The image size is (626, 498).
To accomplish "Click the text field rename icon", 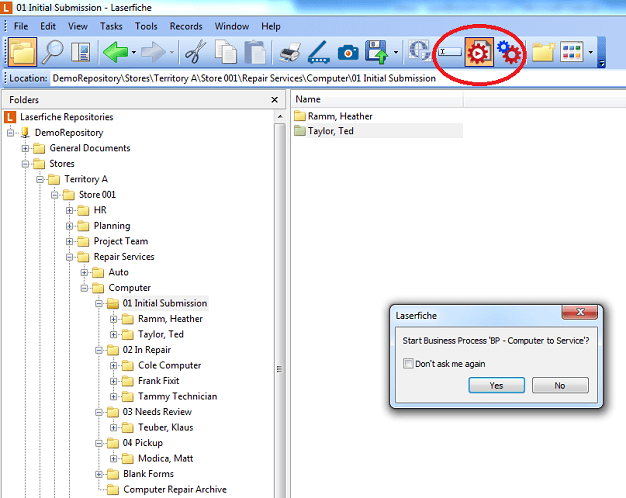I will pyautogui.click(x=450, y=52).
